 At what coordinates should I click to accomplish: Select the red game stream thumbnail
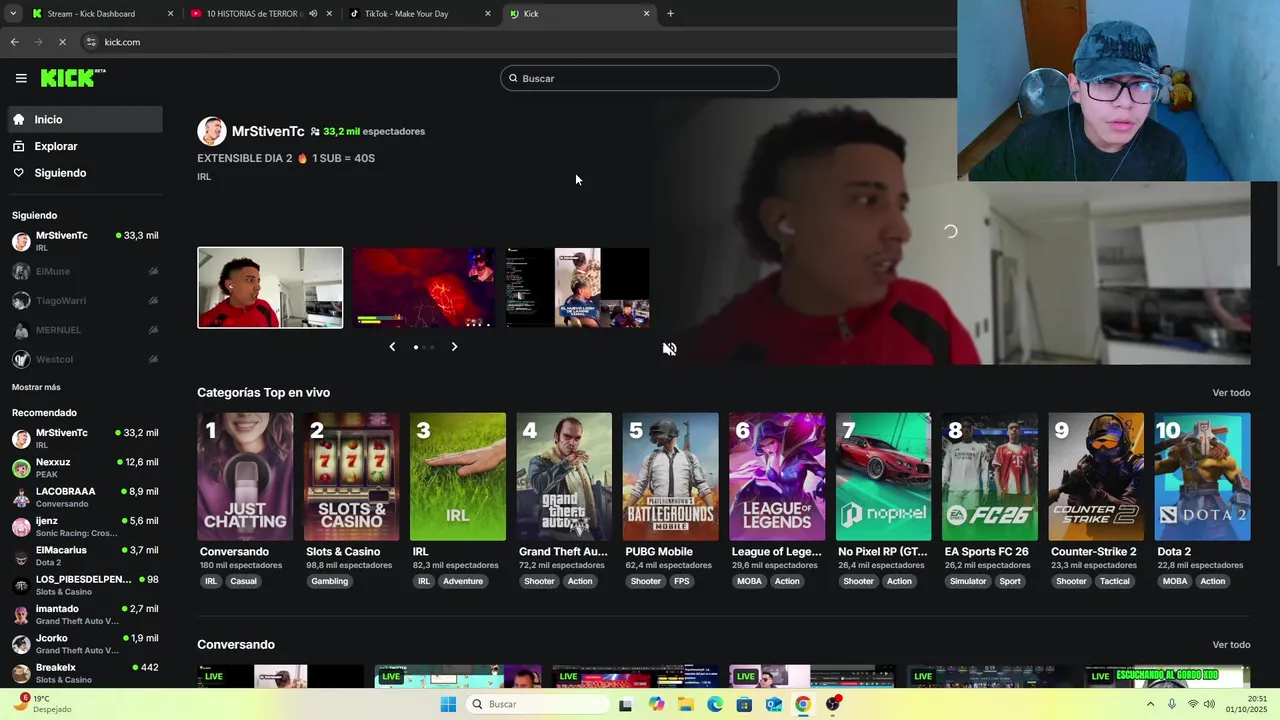423,288
